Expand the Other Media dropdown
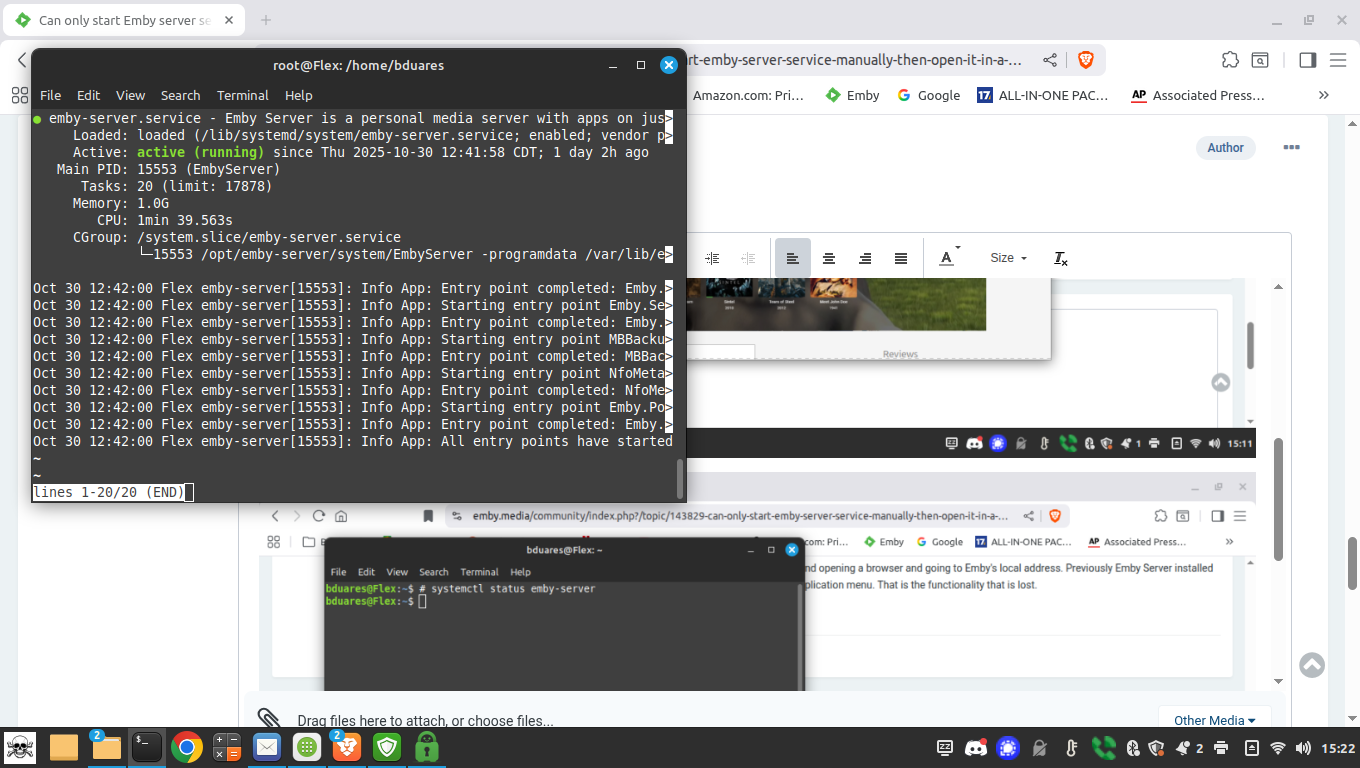Image resolution: width=1360 pixels, height=768 pixels. point(1215,720)
